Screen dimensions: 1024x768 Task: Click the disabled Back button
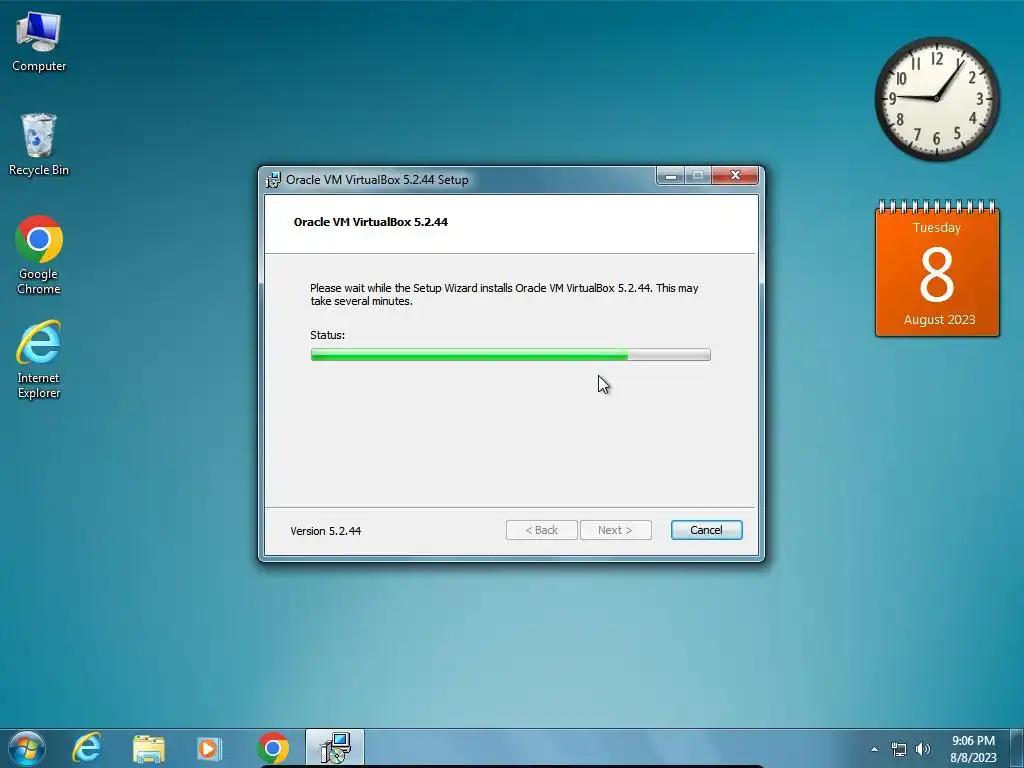point(541,530)
